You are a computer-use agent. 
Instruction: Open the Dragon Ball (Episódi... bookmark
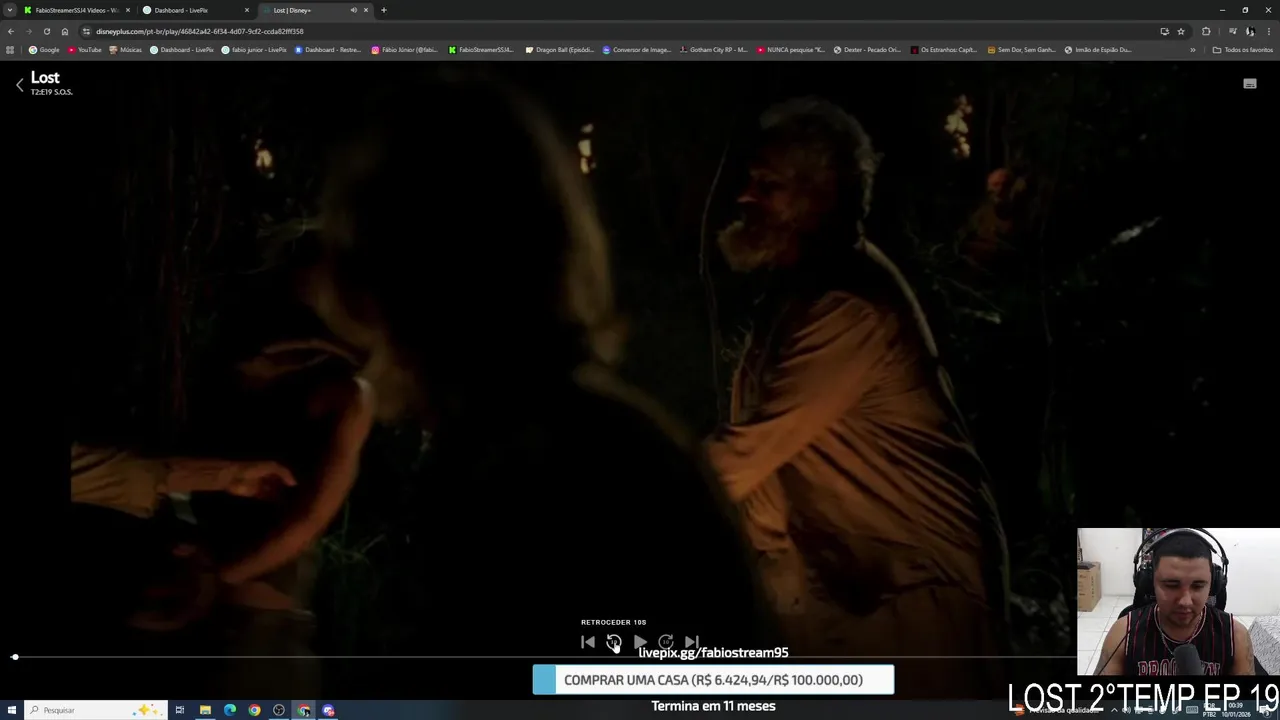coord(560,50)
